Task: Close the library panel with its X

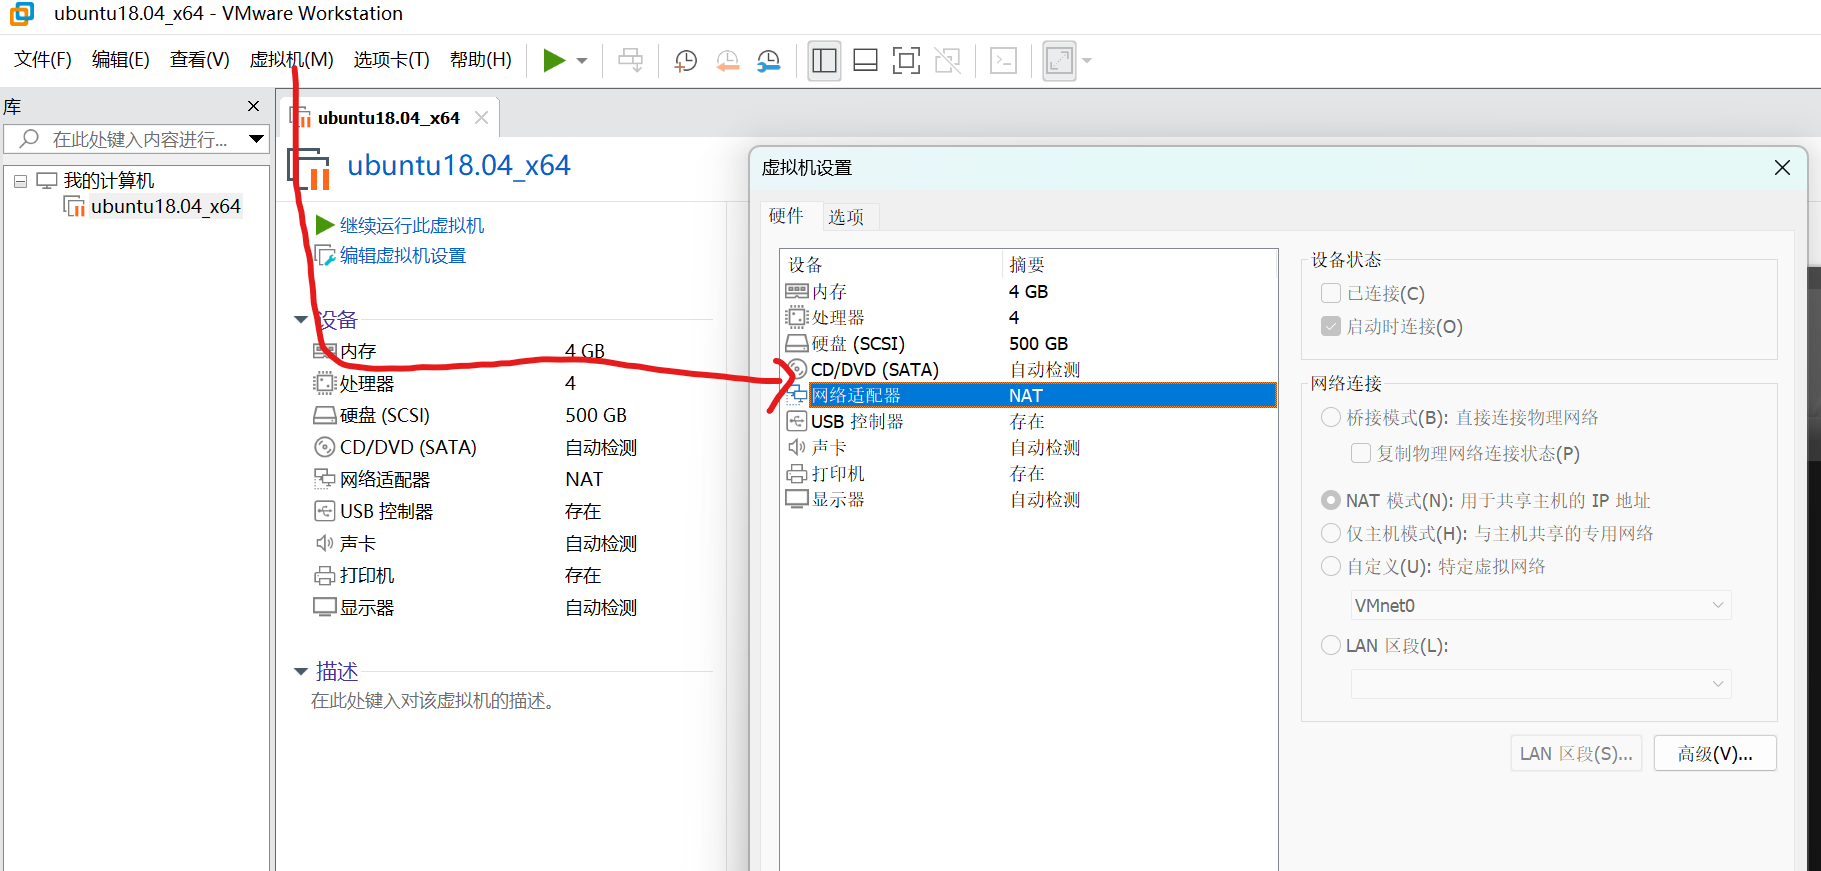Action: coord(253,106)
